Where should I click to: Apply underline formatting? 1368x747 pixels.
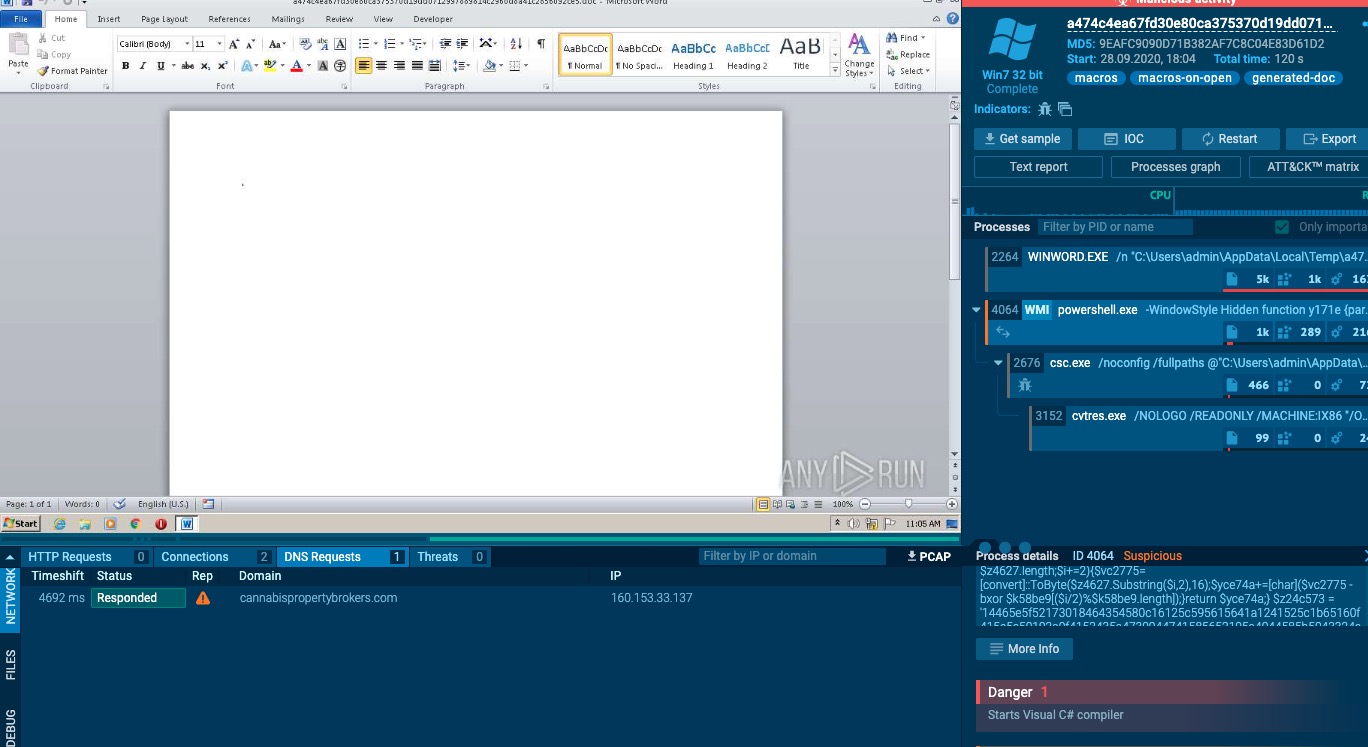[x=161, y=66]
